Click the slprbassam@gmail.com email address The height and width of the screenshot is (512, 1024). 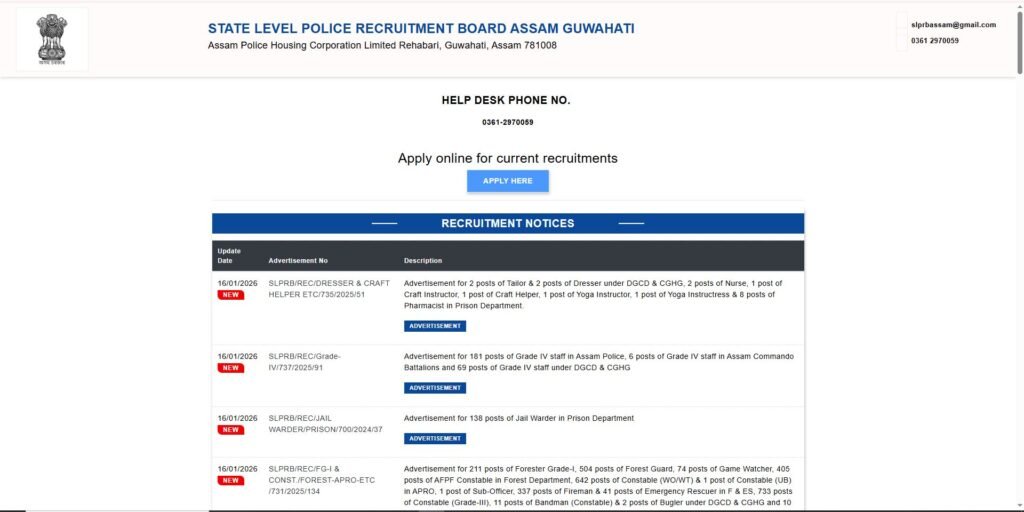point(953,25)
